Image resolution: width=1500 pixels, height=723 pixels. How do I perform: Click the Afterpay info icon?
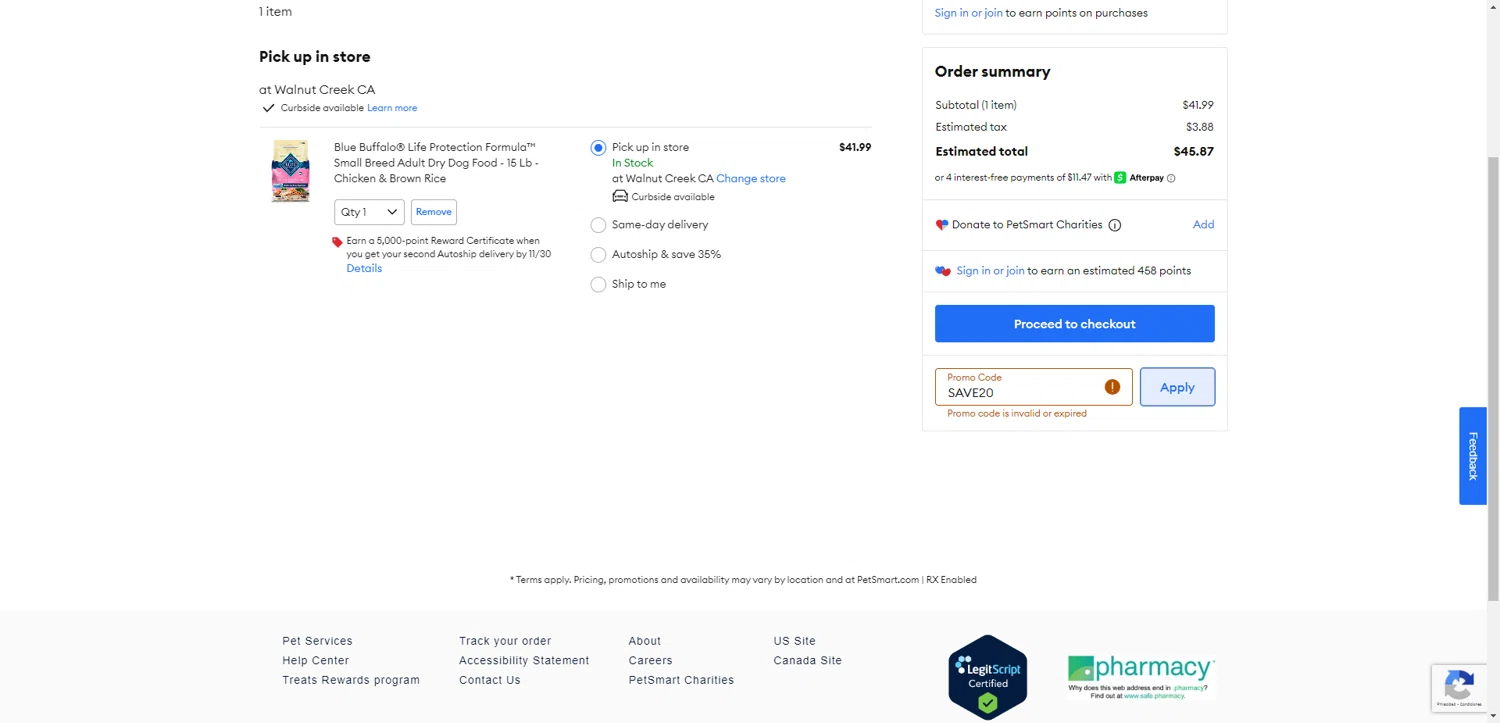(1171, 178)
